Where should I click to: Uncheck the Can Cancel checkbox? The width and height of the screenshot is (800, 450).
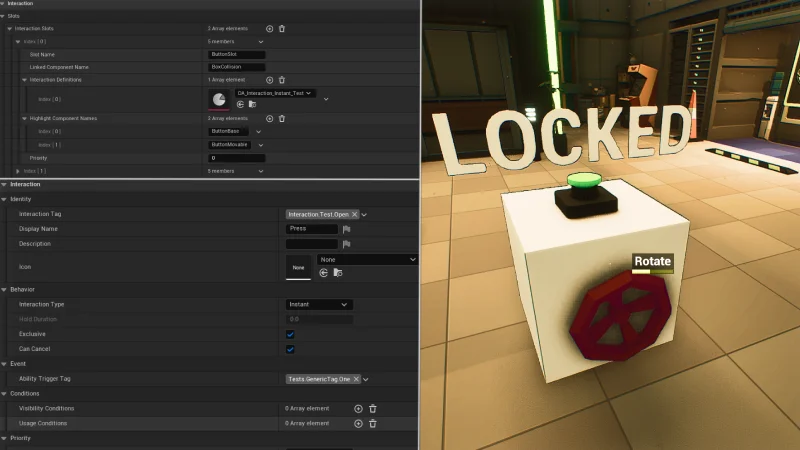click(x=290, y=349)
